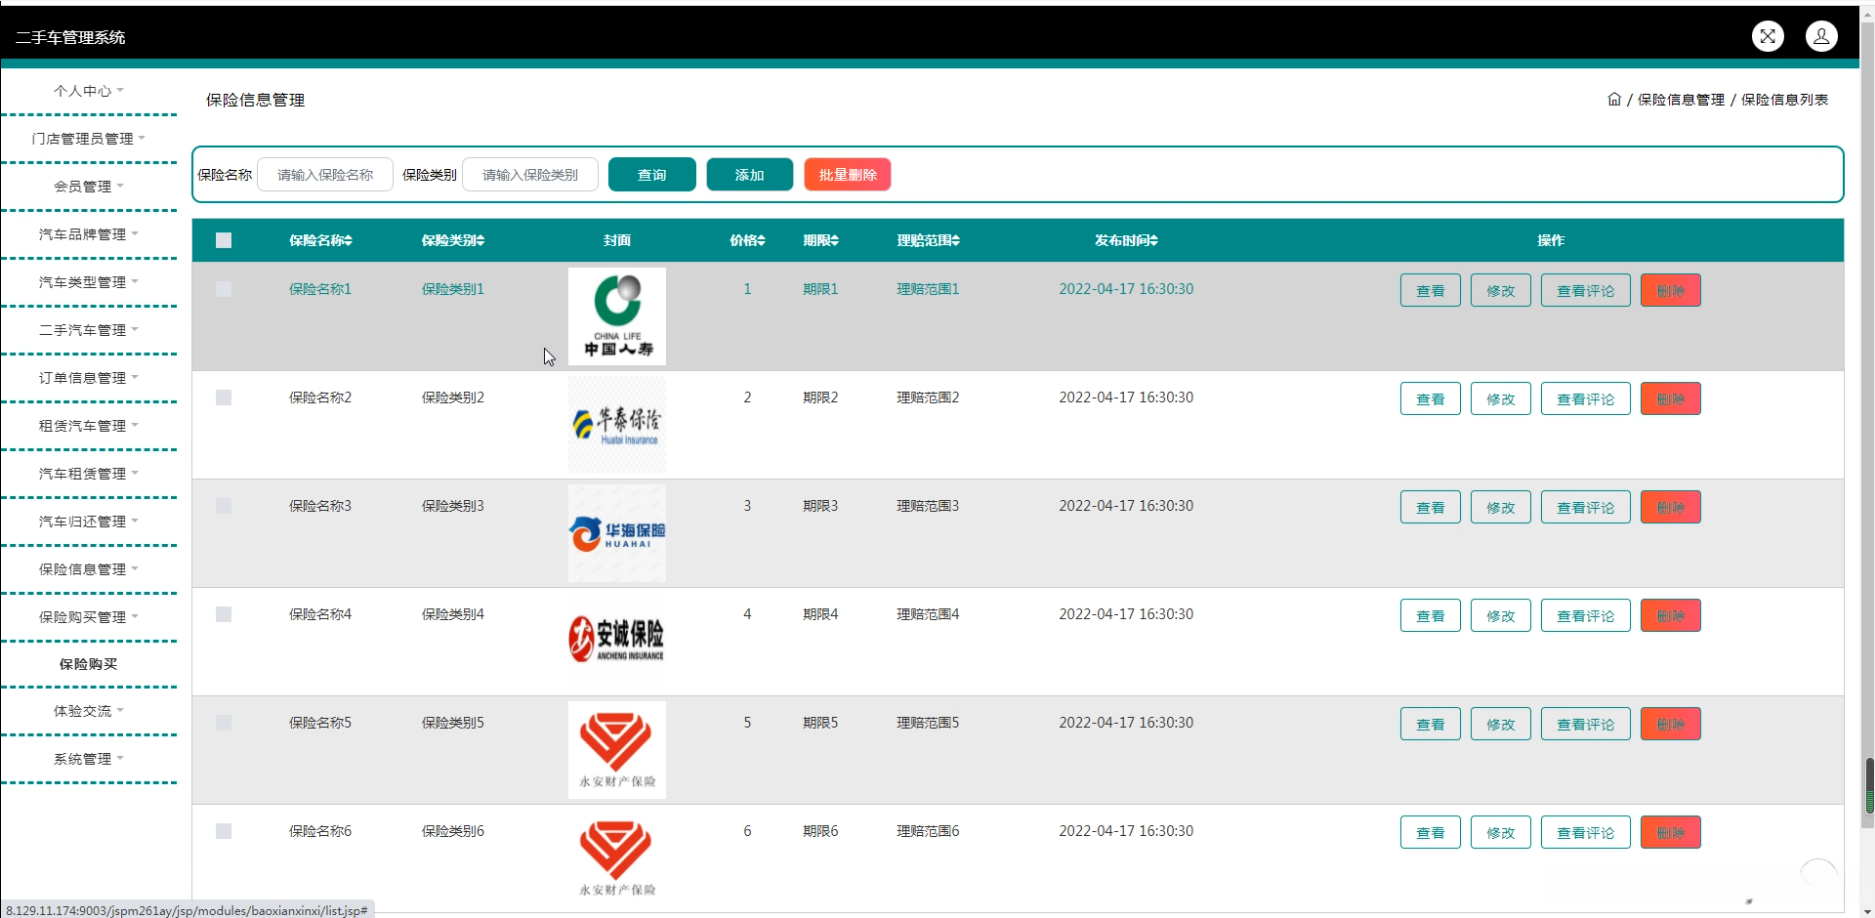Edit 保险名称5 using its 修改 button
Screen dimensions: 1875x918
click(1501, 724)
